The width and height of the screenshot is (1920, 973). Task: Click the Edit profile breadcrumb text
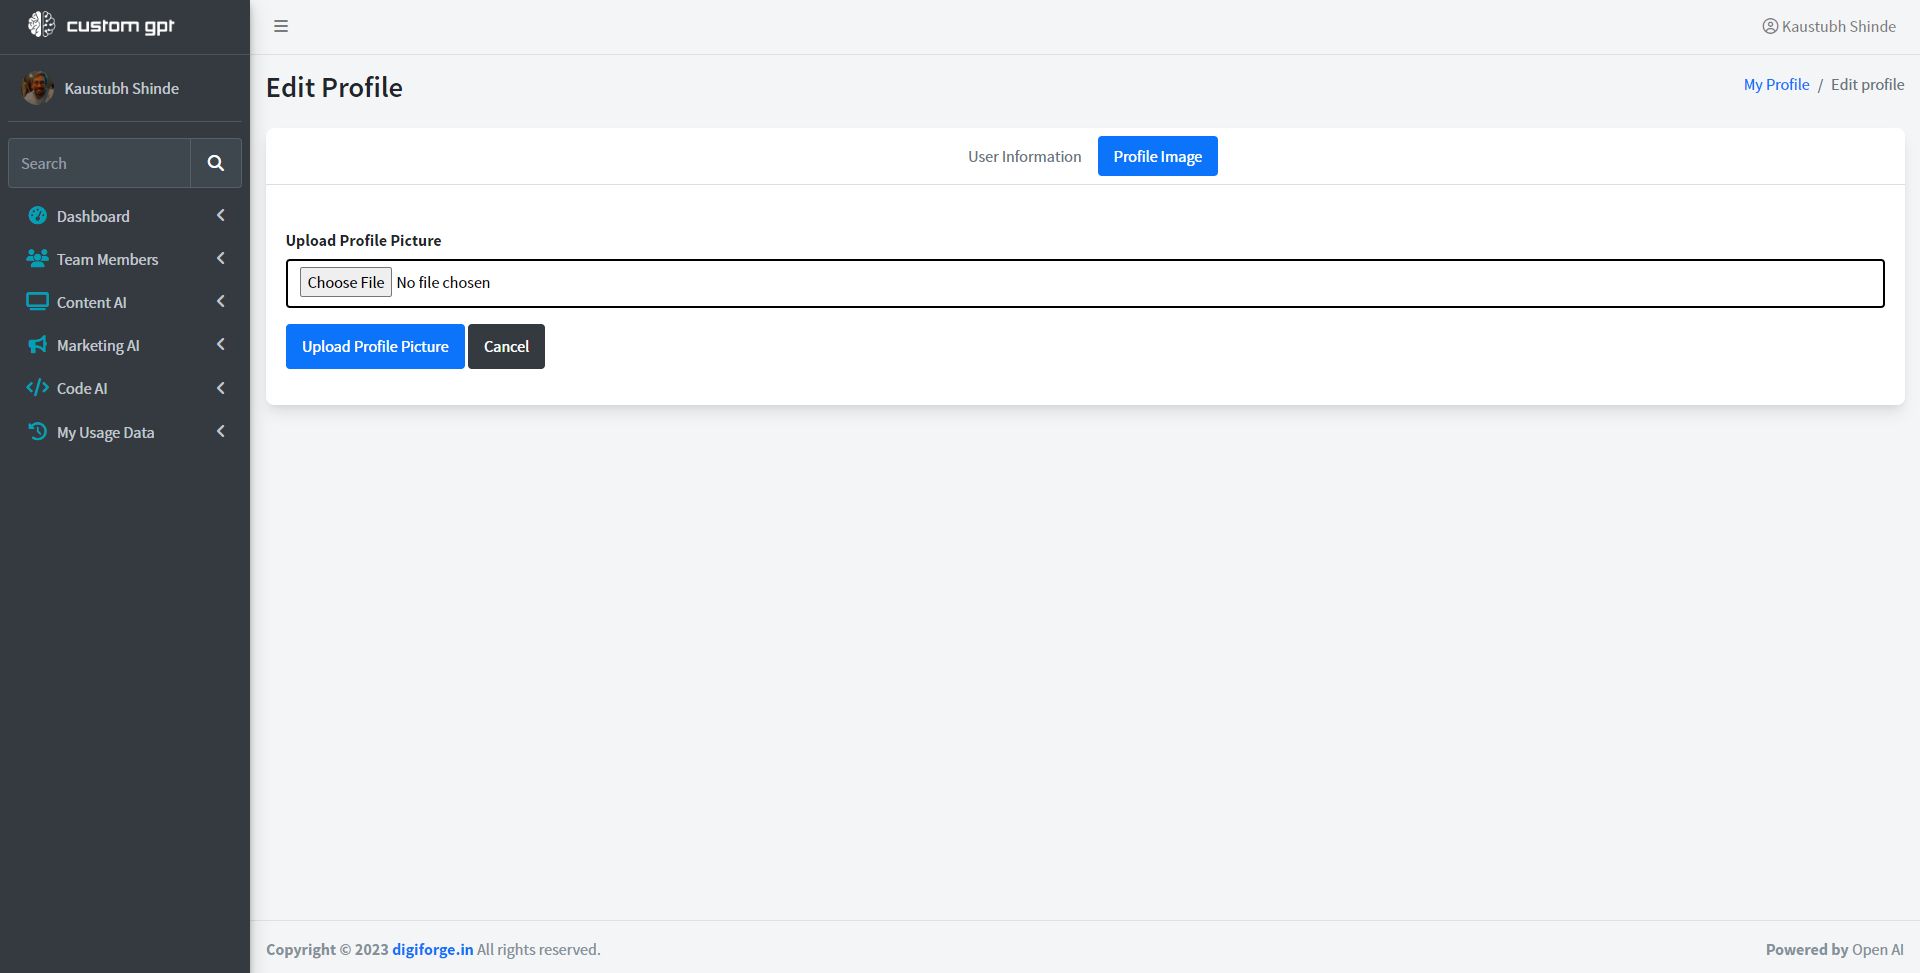click(x=1867, y=84)
